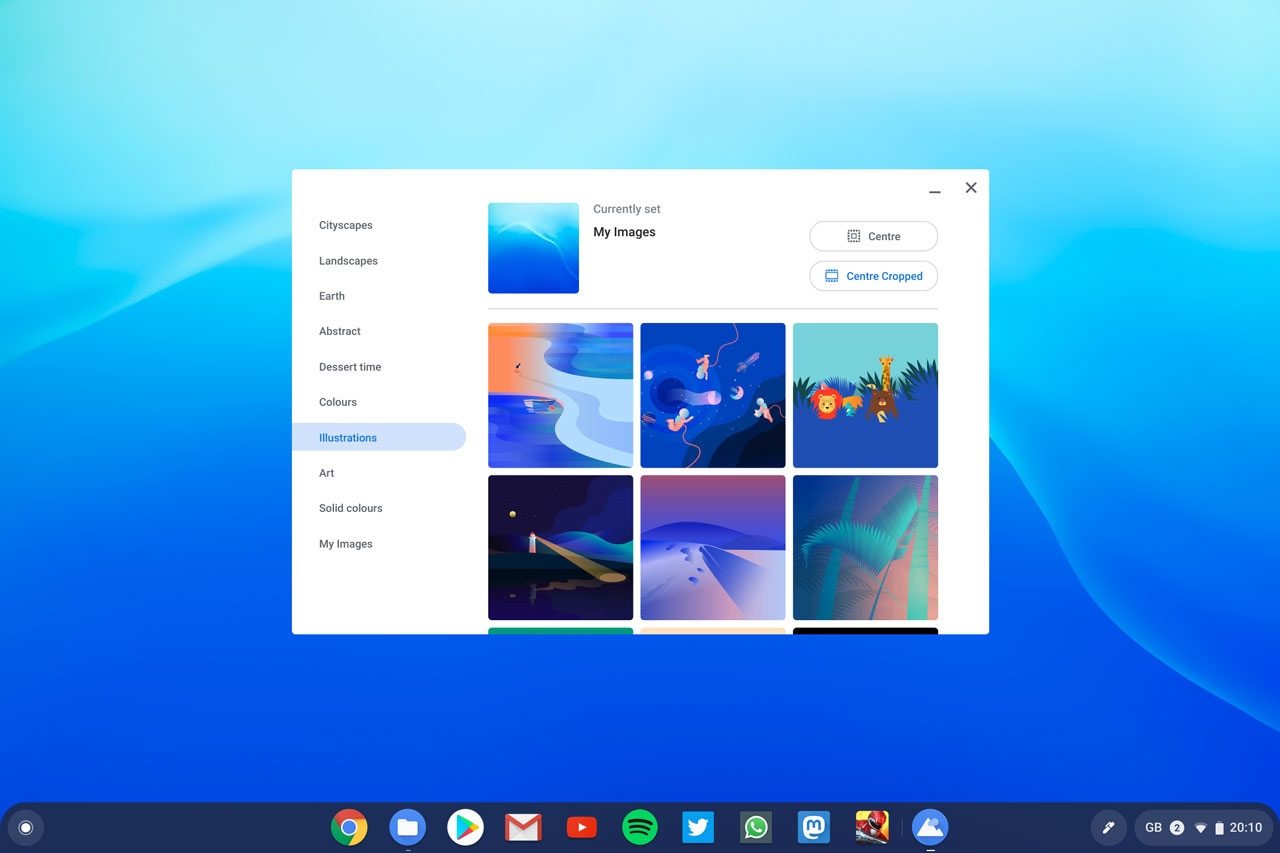The image size is (1280, 853).
Task: Pick the astronauts in space wallpaper
Action: tap(712, 395)
